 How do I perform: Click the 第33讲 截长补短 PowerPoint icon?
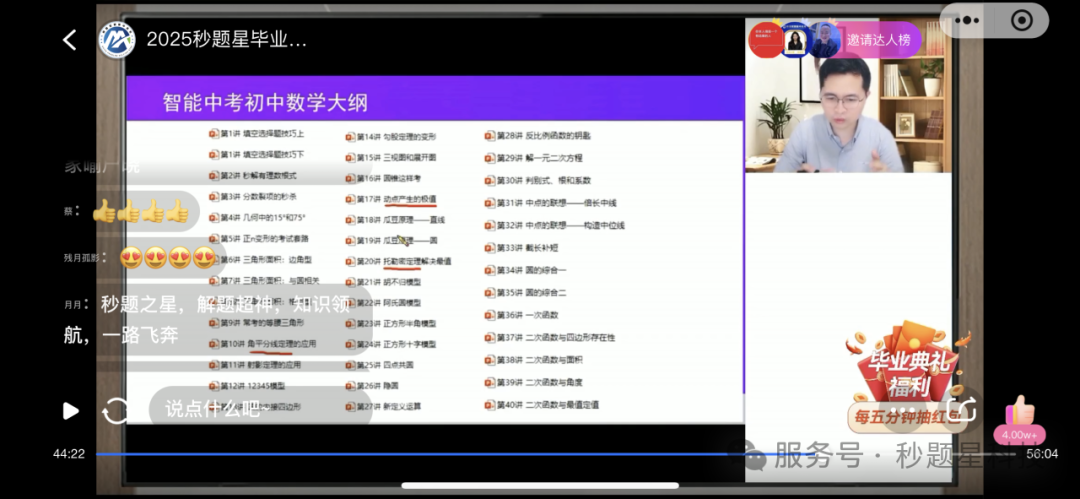pyautogui.click(x=490, y=247)
